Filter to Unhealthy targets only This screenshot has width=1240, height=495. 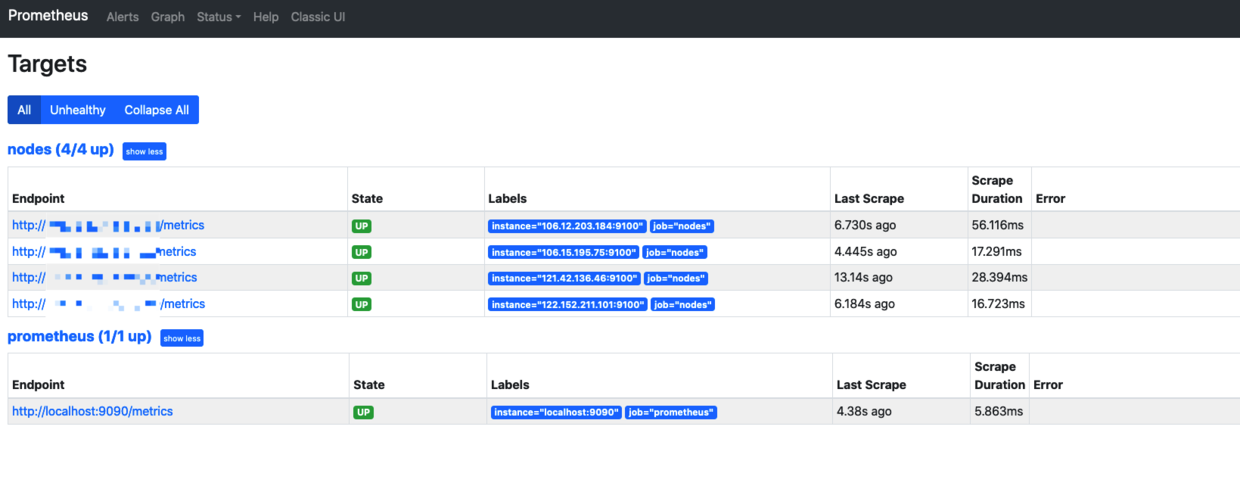78,110
